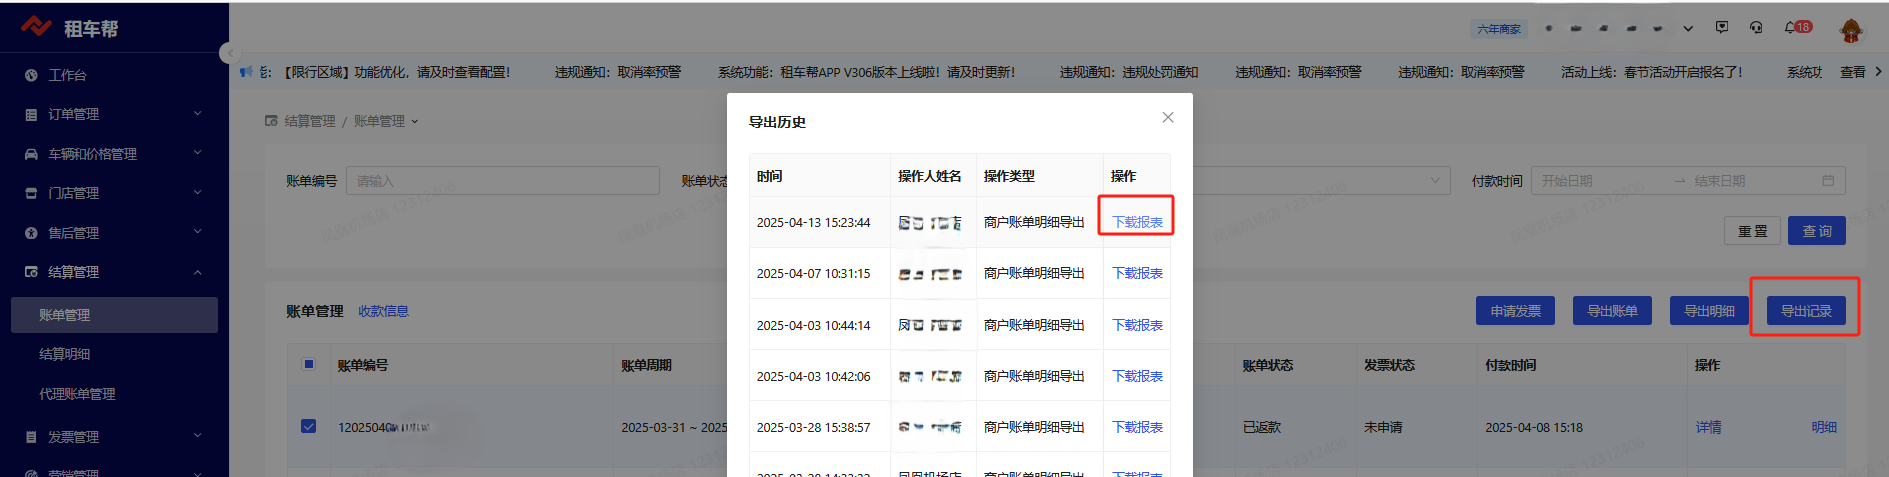
Task: Switch to the 收款信息 tab
Action: pyautogui.click(x=383, y=311)
